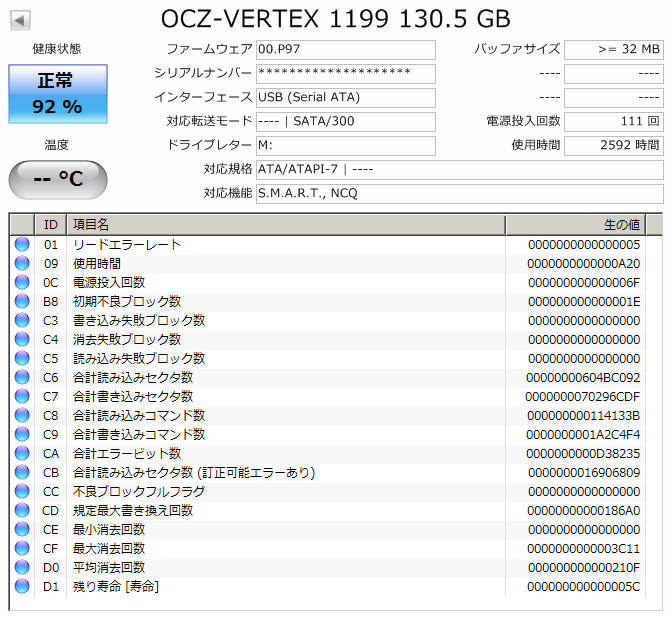Click the status circle for 0C 電源投入回数
Viewport: 672px width, 620px height.
[x=22, y=282]
